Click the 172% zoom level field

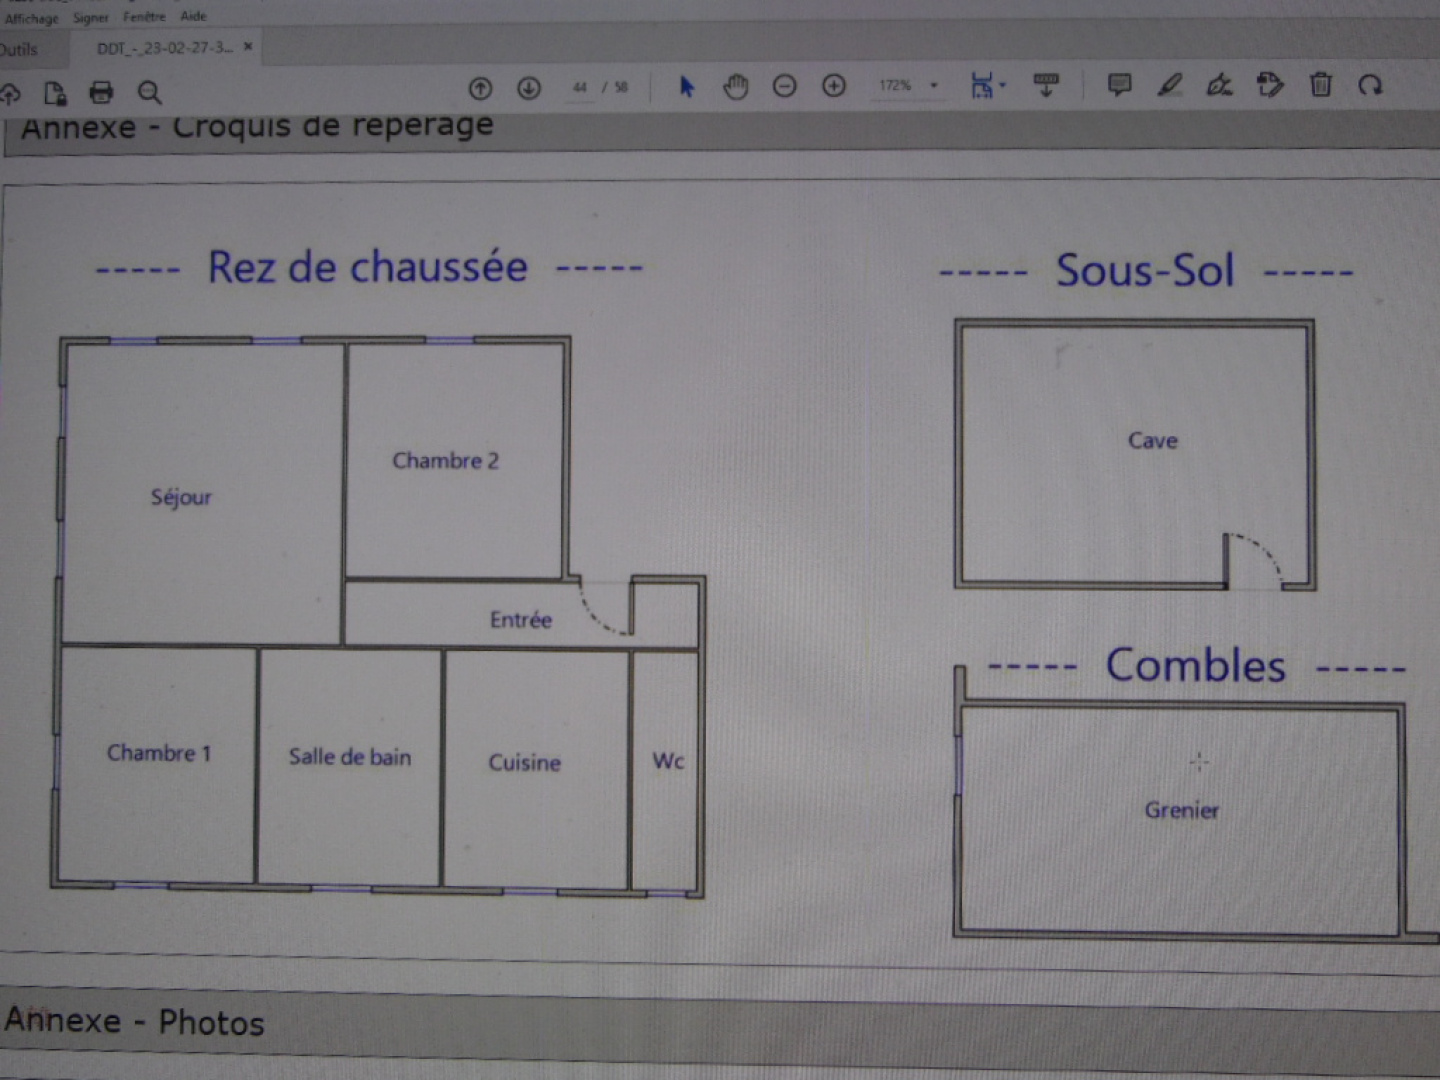[895, 86]
